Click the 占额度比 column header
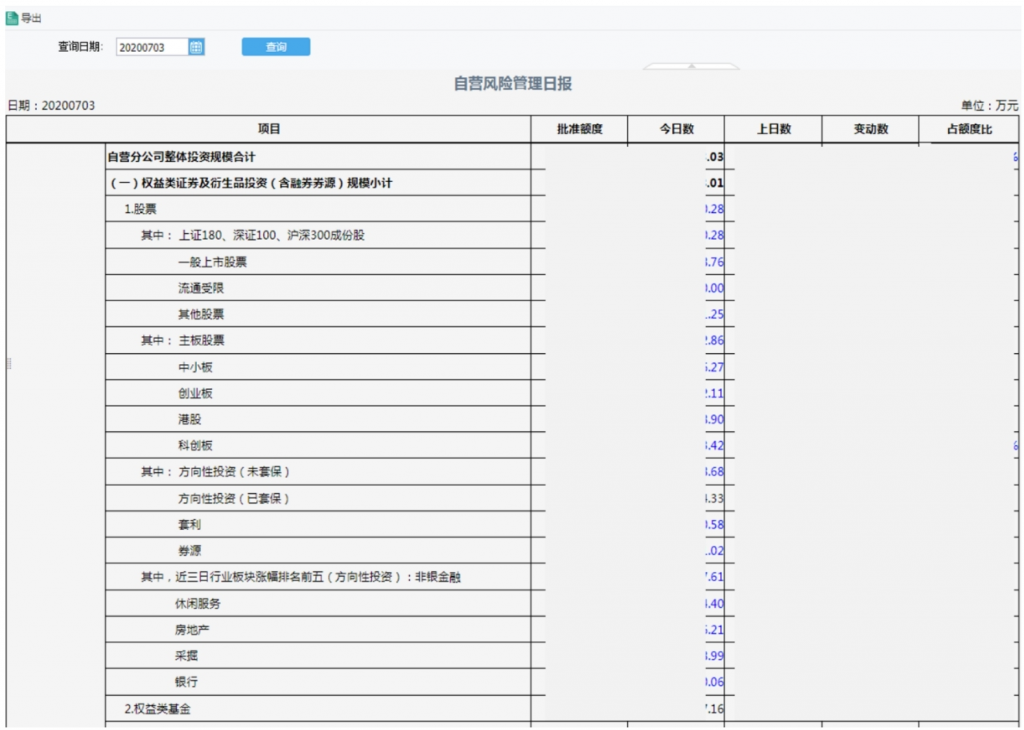Viewport: 1024px width, 730px height. pyautogui.click(x=969, y=129)
